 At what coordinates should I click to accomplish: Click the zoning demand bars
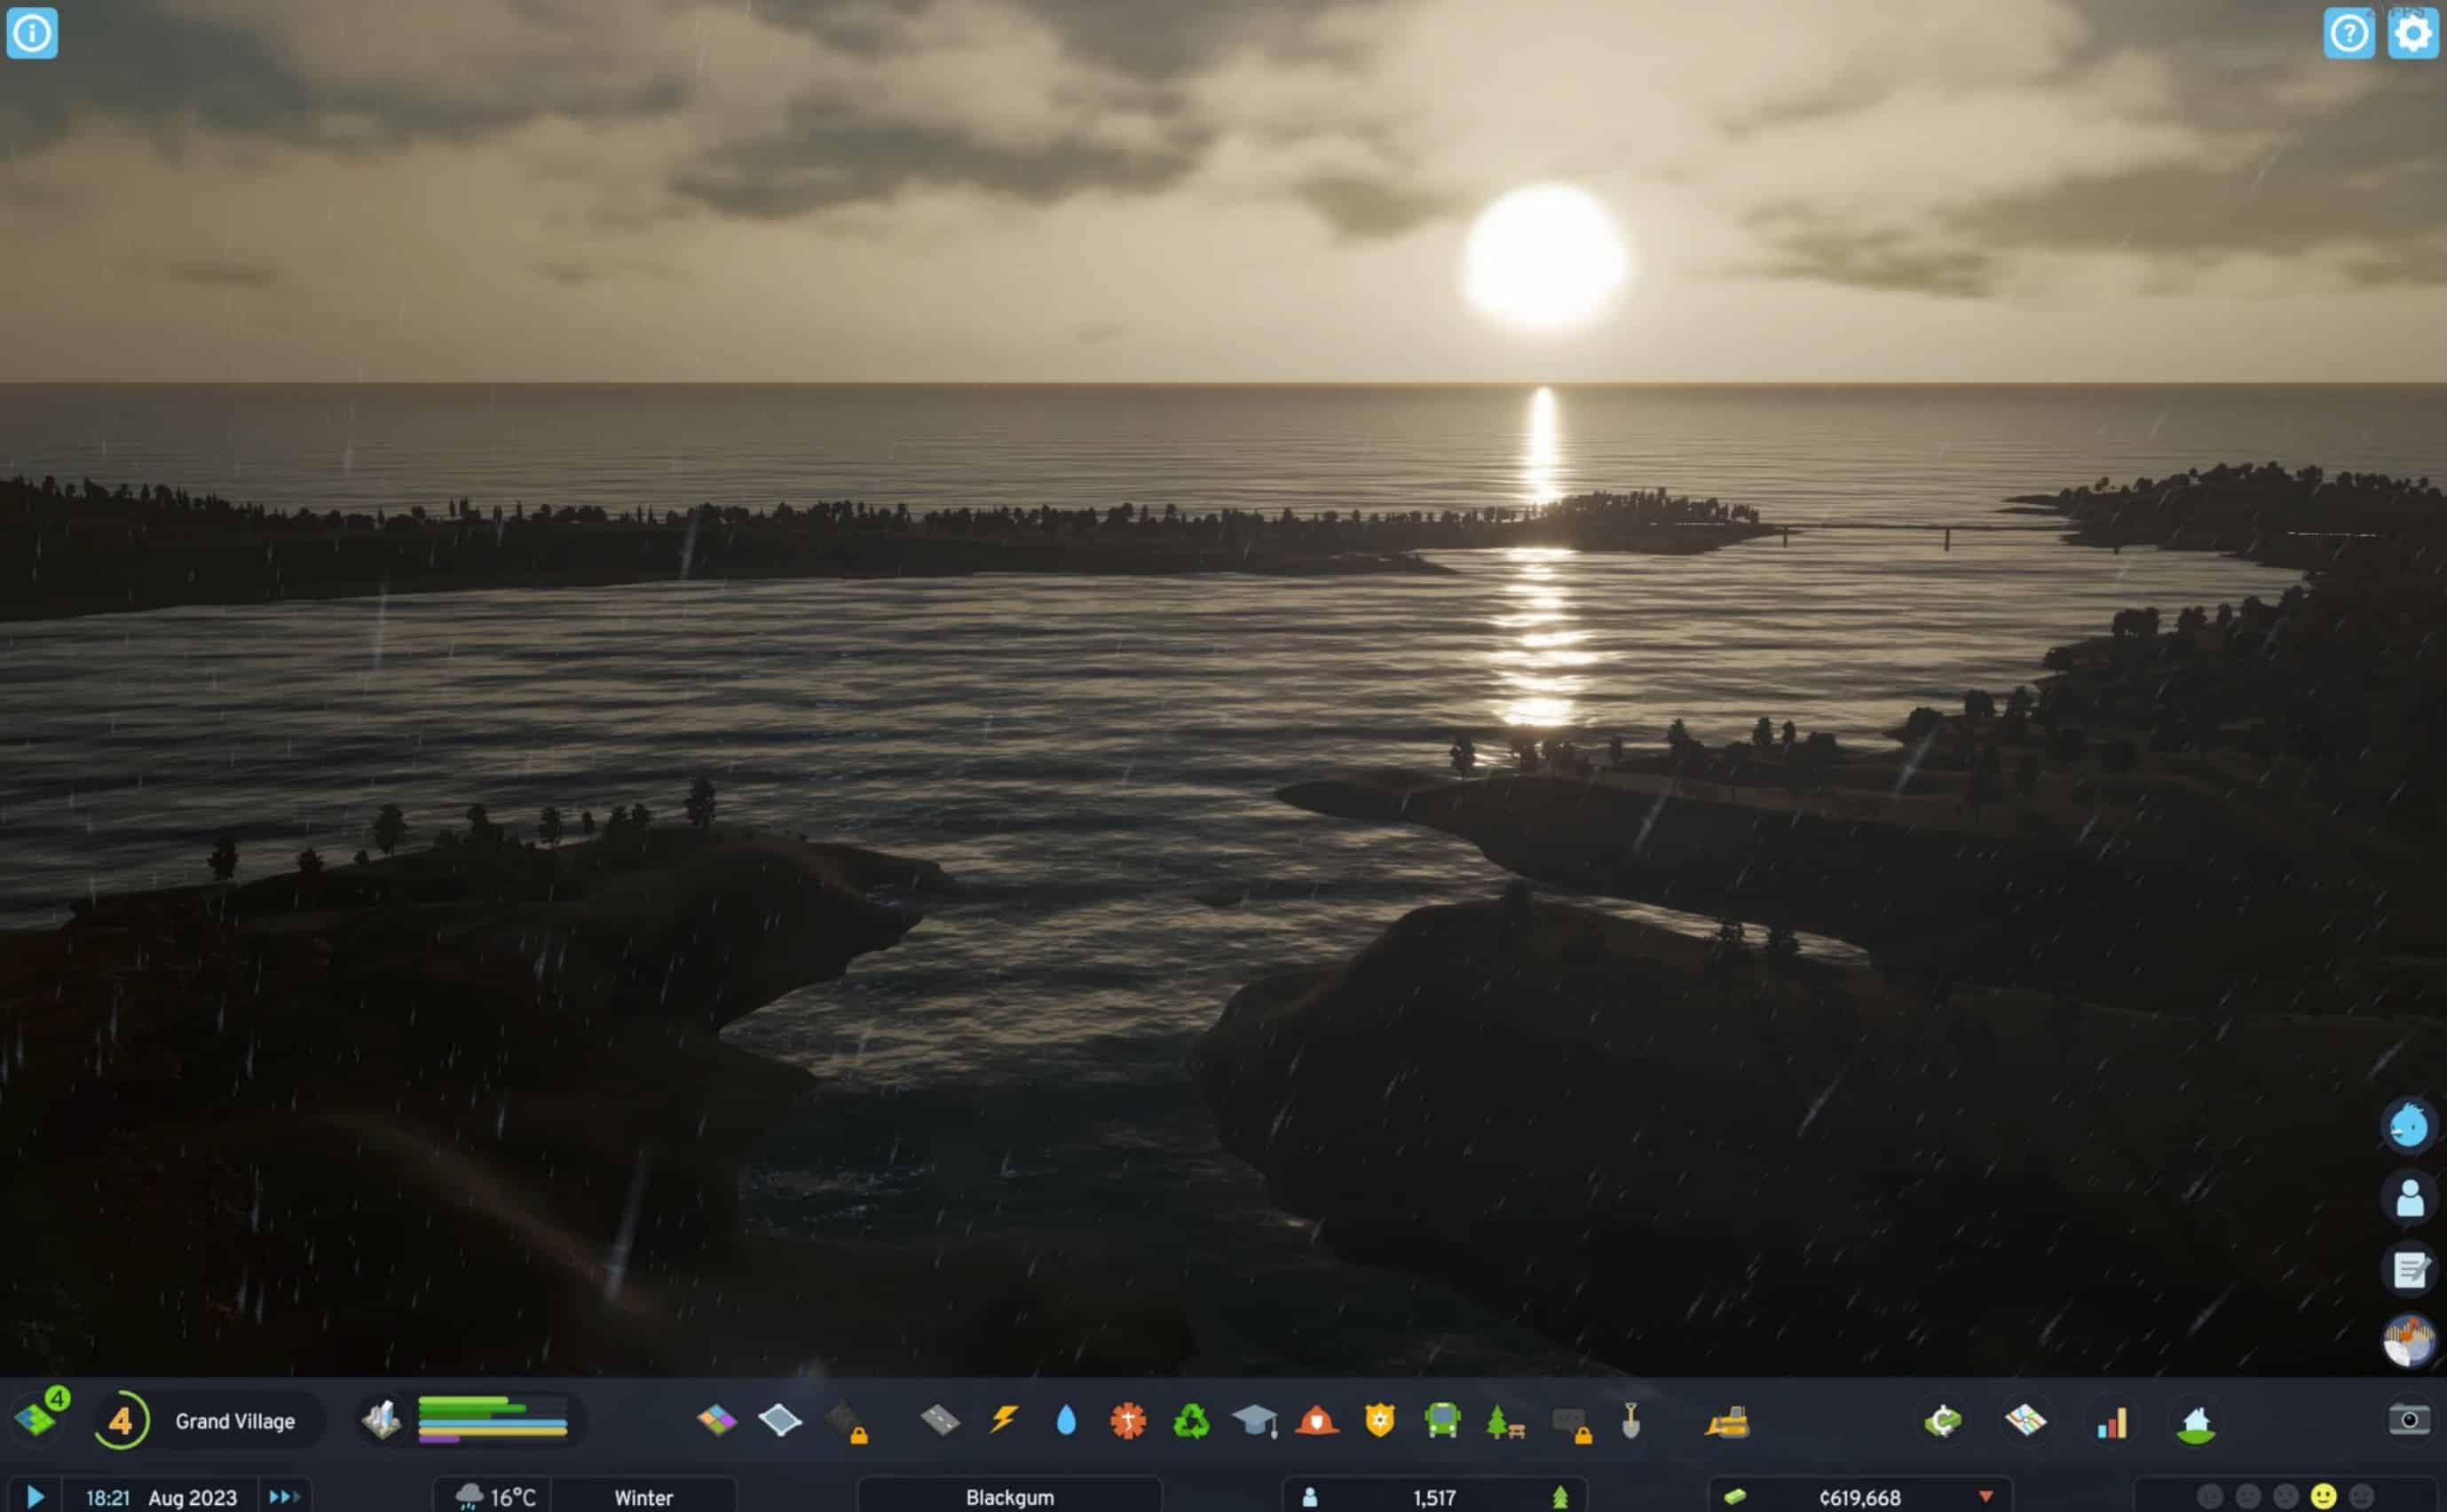tap(492, 1420)
